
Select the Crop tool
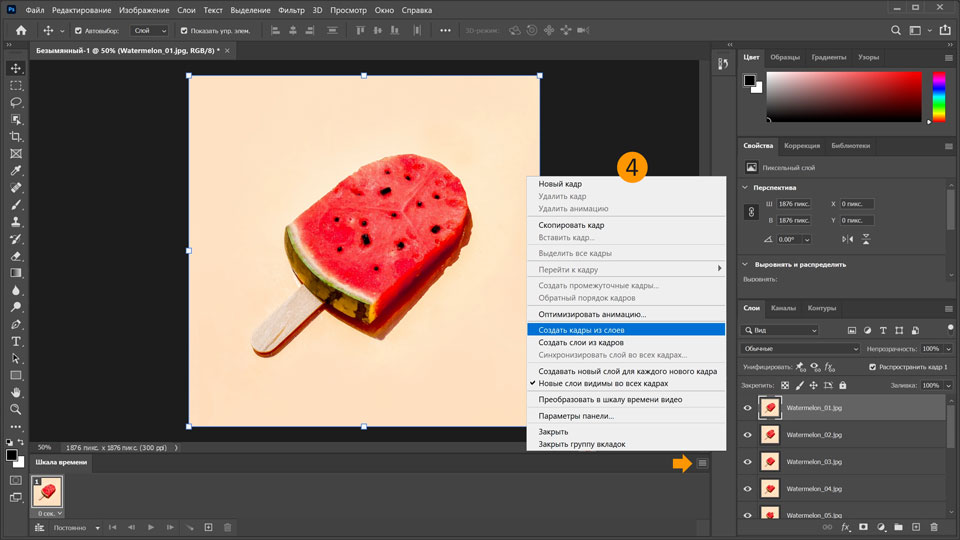pos(16,136)
